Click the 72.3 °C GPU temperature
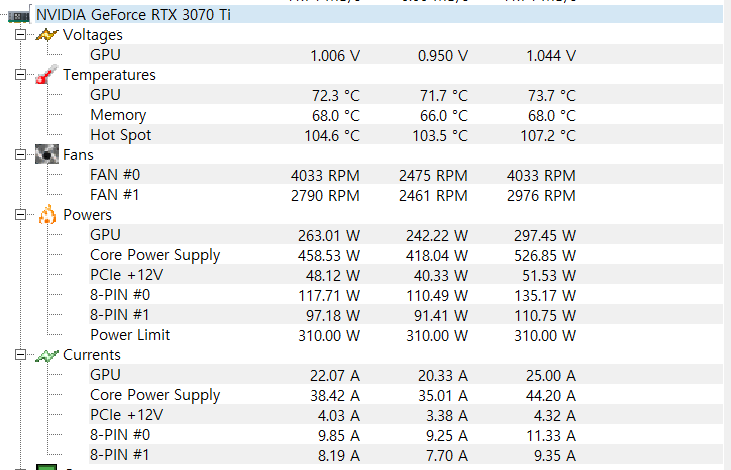Viewport: 731px width, 470px height. pyautogui.click(x=336, y=96)
